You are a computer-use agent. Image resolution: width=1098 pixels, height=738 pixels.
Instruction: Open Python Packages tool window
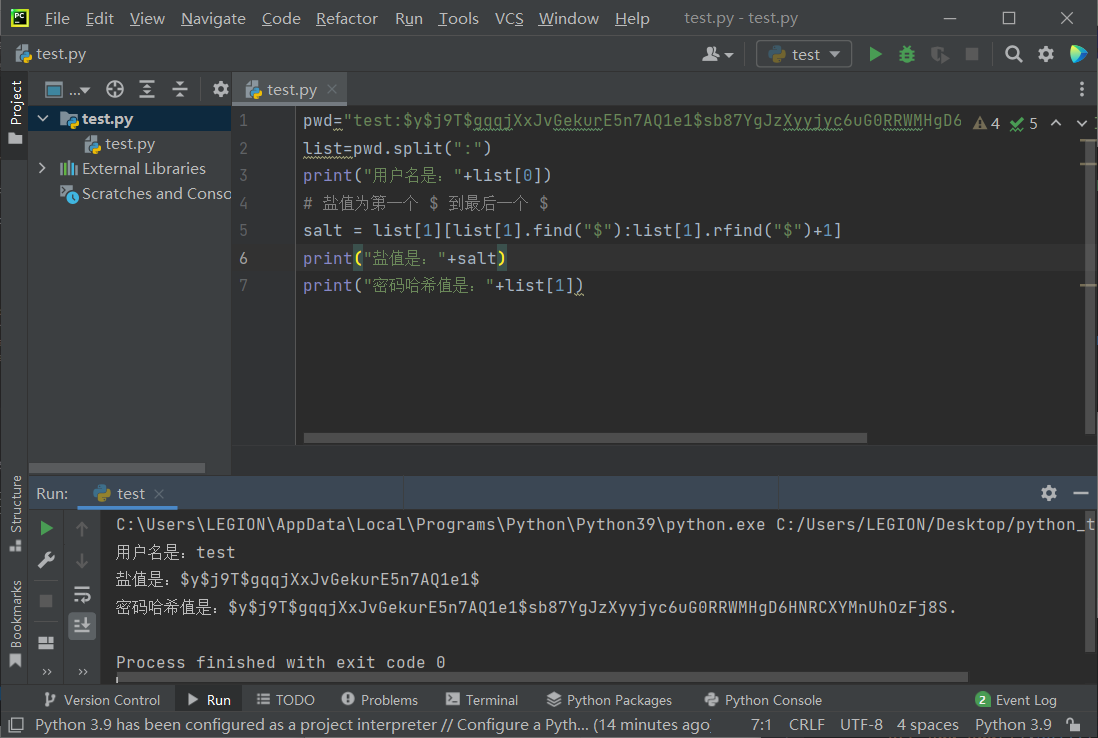[609, 699]
